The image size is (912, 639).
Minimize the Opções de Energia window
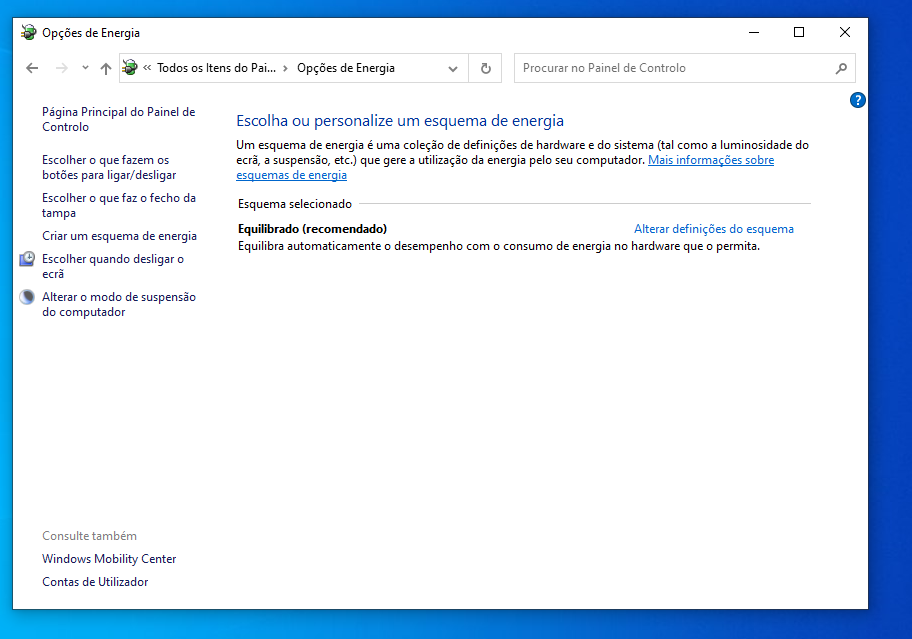pos(754,33)
